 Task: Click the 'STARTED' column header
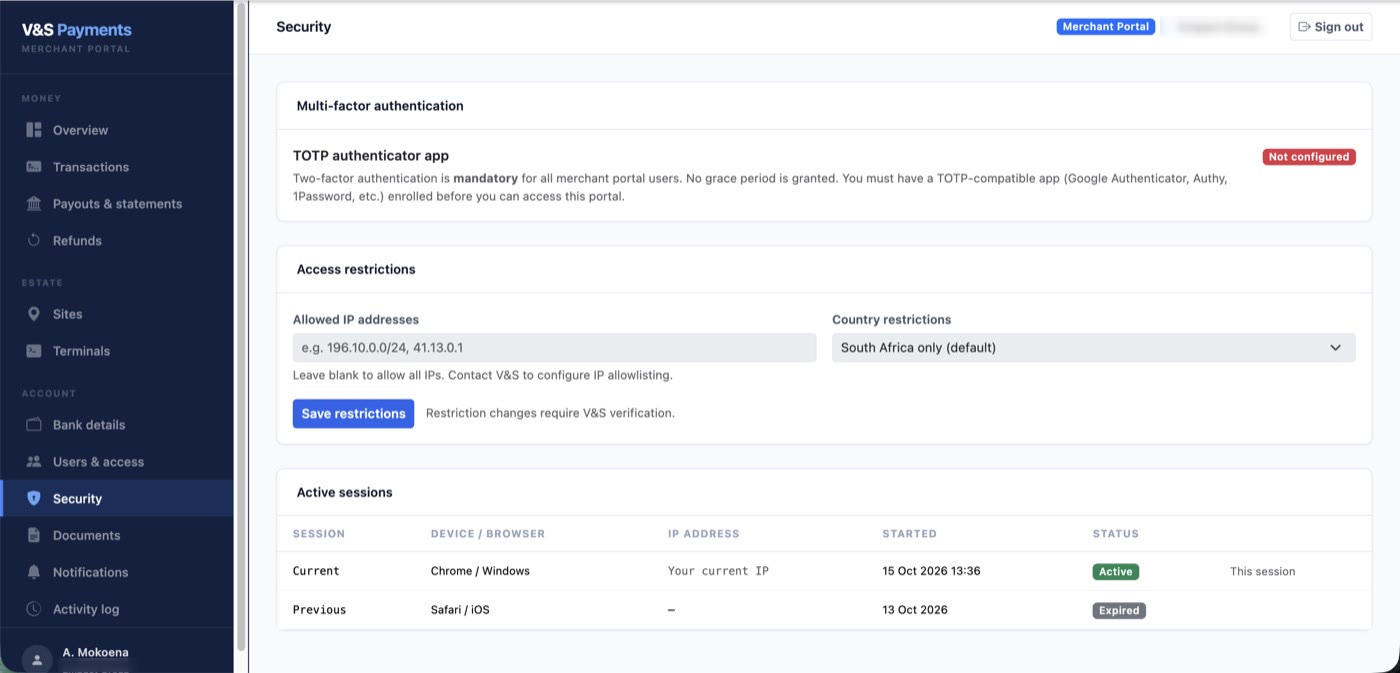click(909, 534)
